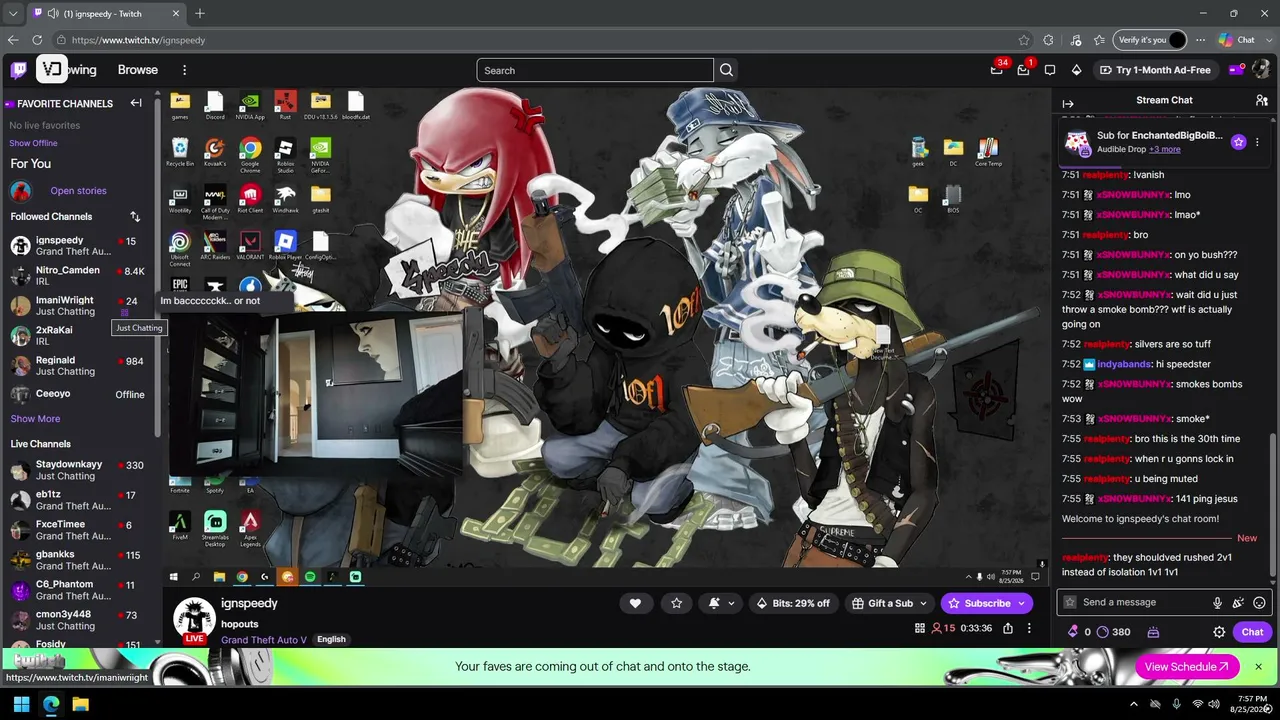This screenshot has height=720, width=1280.
Task: Open the top navigation more-options menu
Action: point(184,70)
